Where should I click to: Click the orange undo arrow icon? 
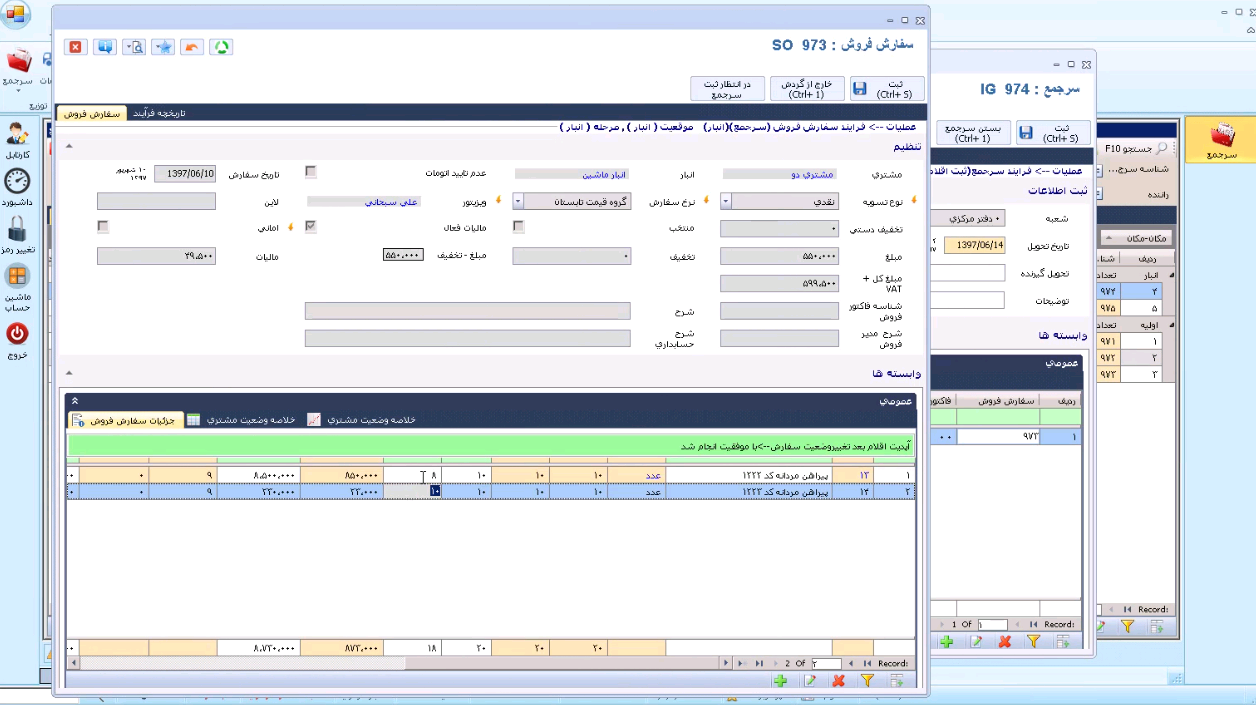[192, 47]
